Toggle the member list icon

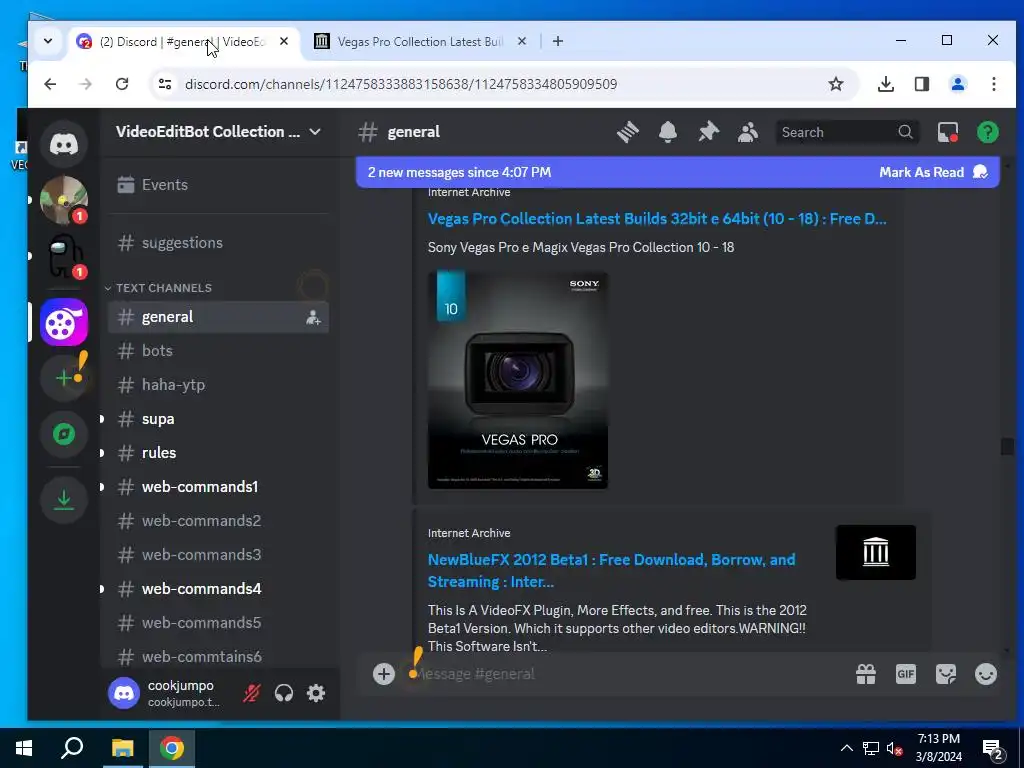click(748, 132)
